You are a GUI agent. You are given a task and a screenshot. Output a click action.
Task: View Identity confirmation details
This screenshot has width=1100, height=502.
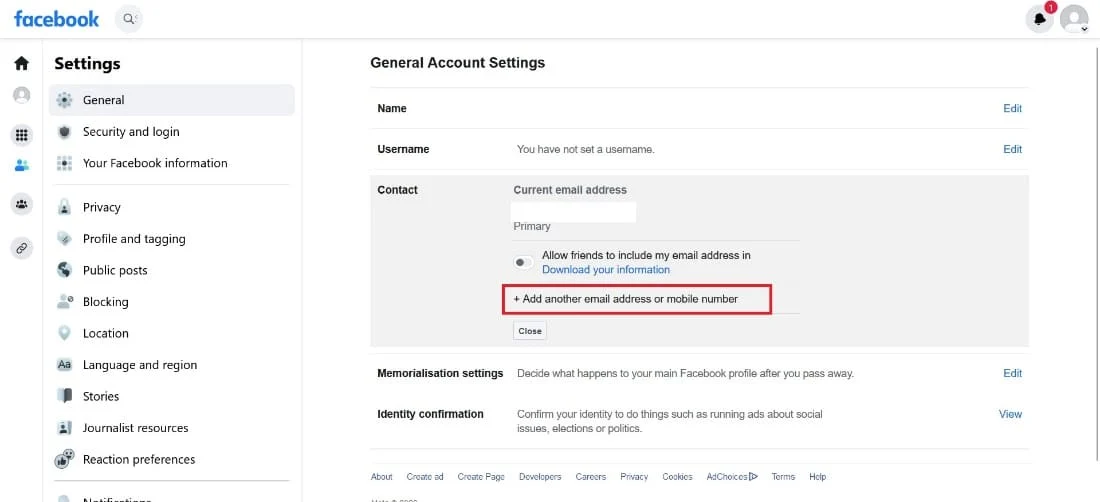pyautogui.click(x=1010, y=414)
